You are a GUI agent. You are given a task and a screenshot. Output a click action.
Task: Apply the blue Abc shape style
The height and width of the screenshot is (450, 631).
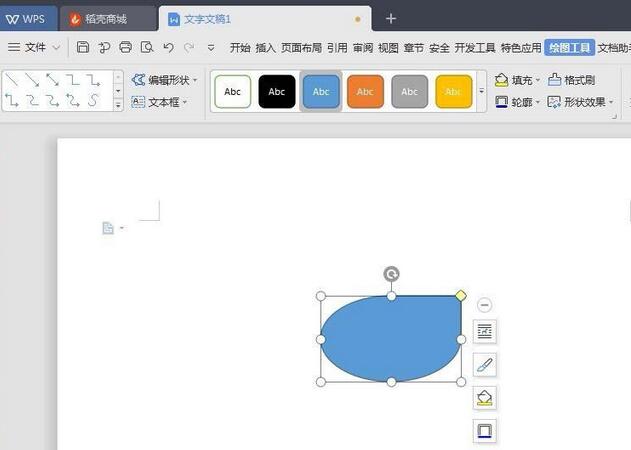[x=321, y=91]
